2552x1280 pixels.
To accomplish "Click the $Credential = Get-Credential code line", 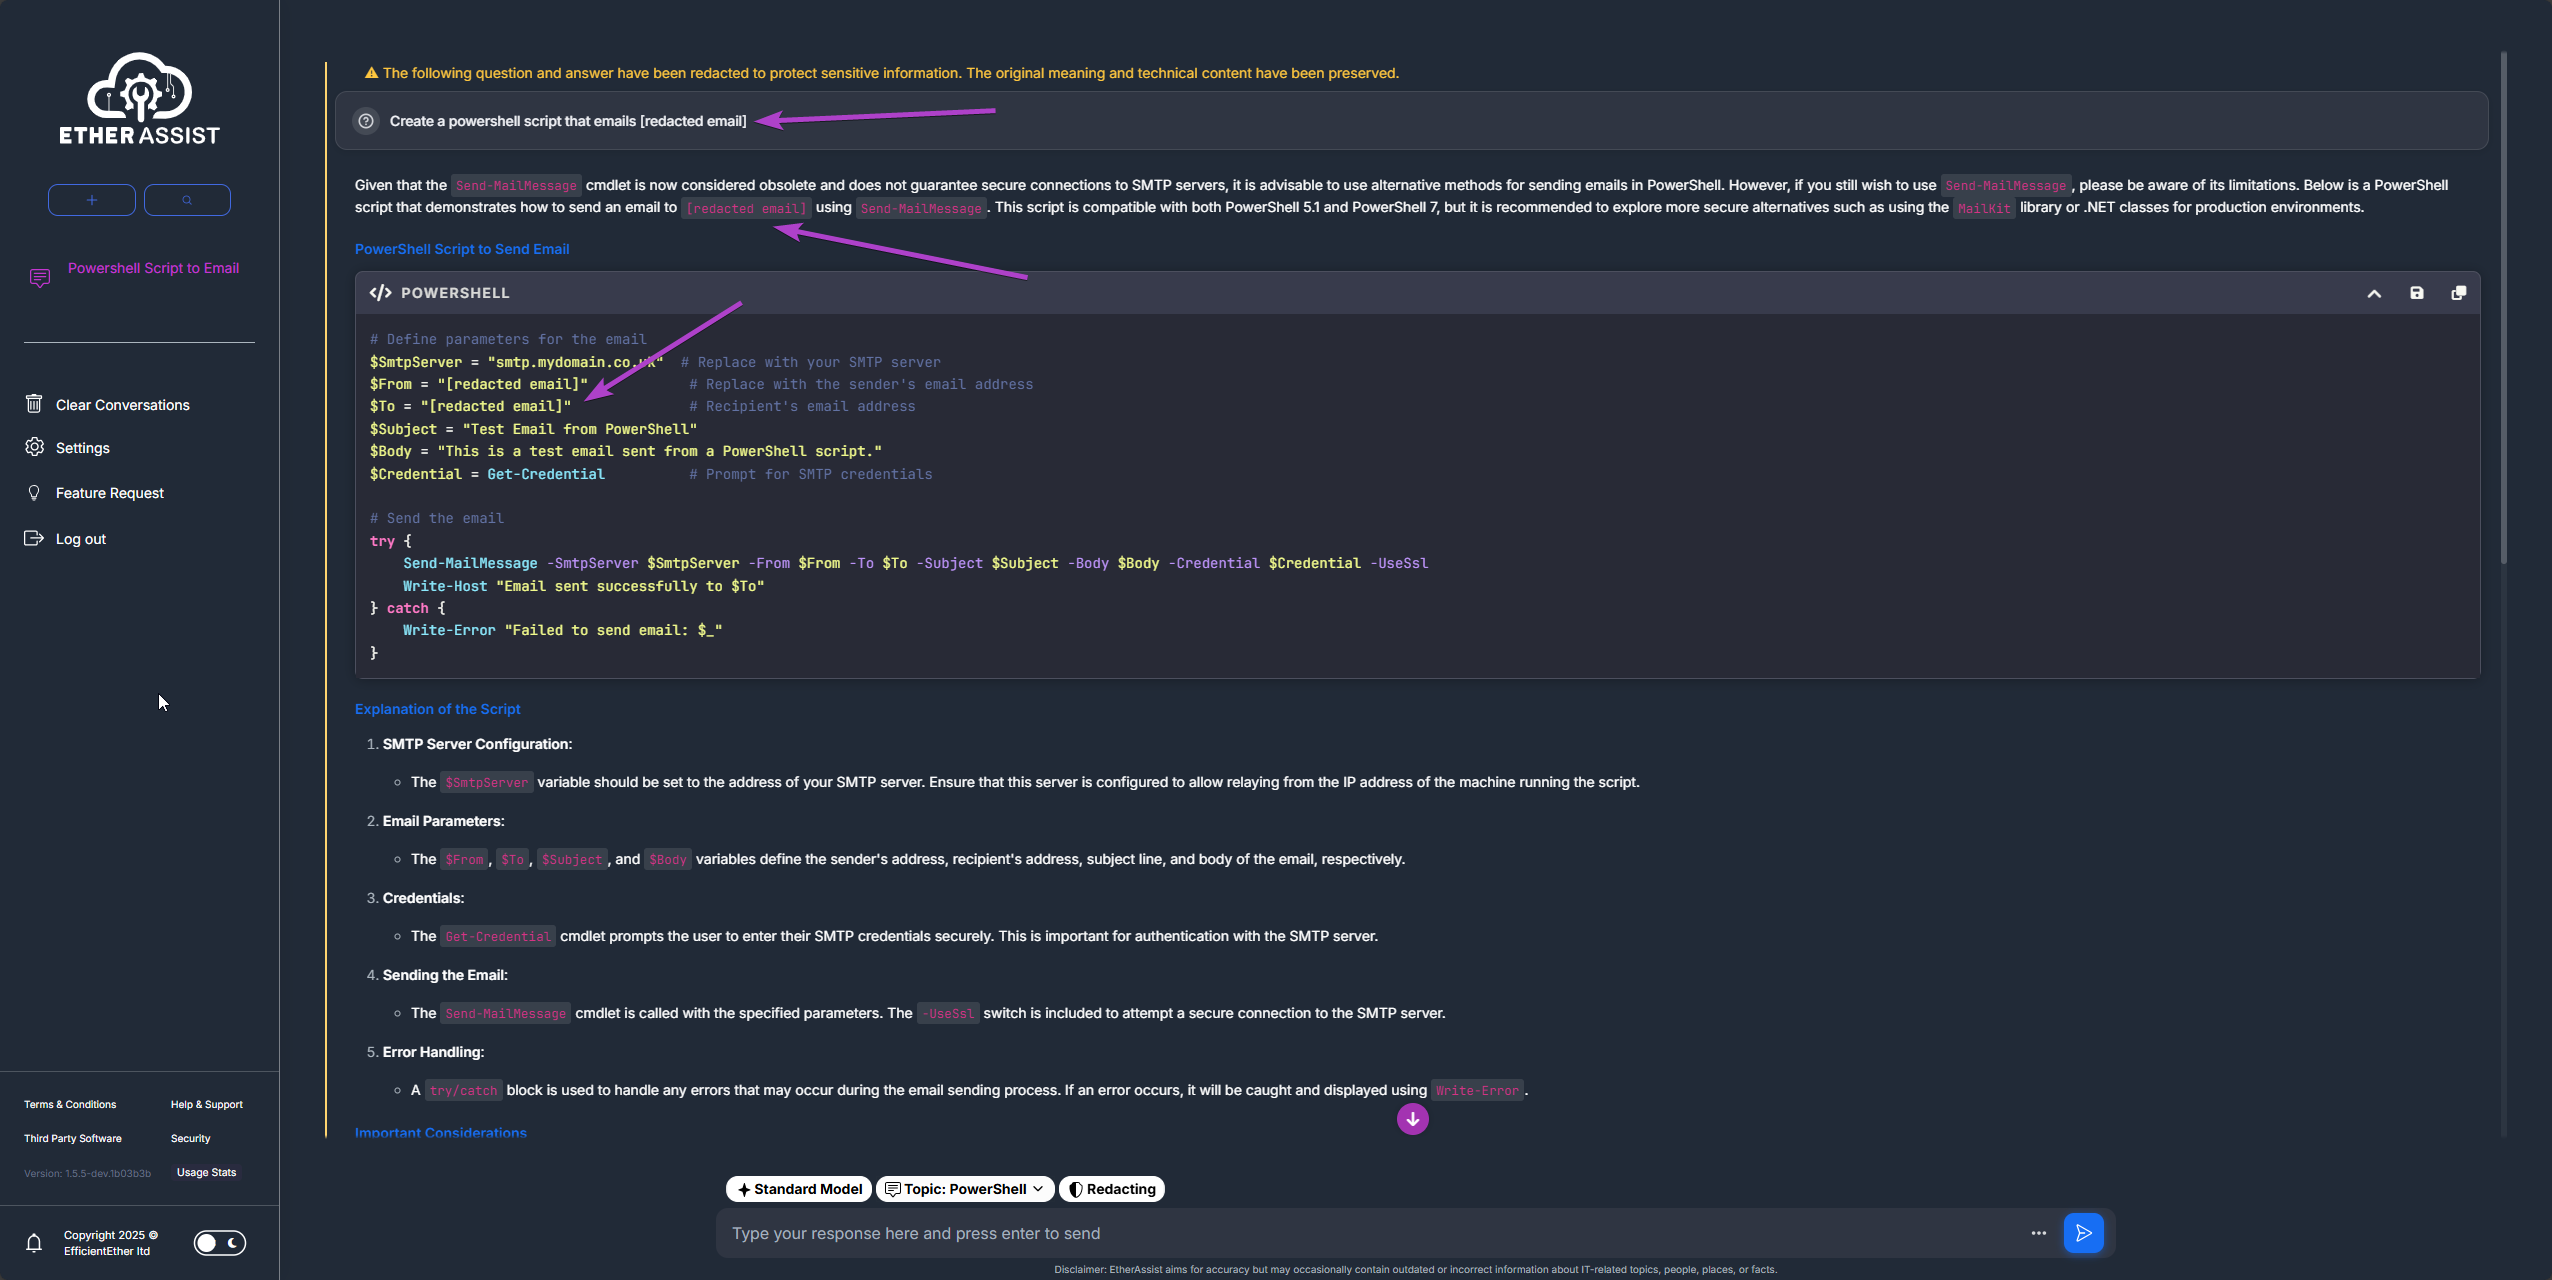I will (651, 474).
